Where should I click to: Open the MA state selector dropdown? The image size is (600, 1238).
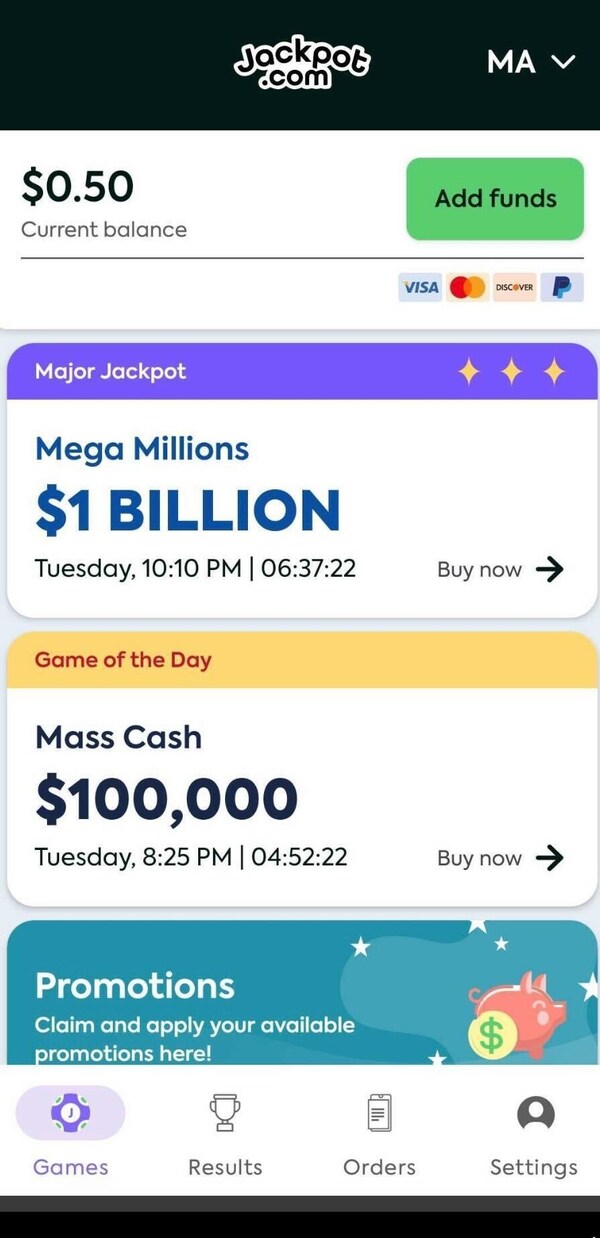[530, 62]
